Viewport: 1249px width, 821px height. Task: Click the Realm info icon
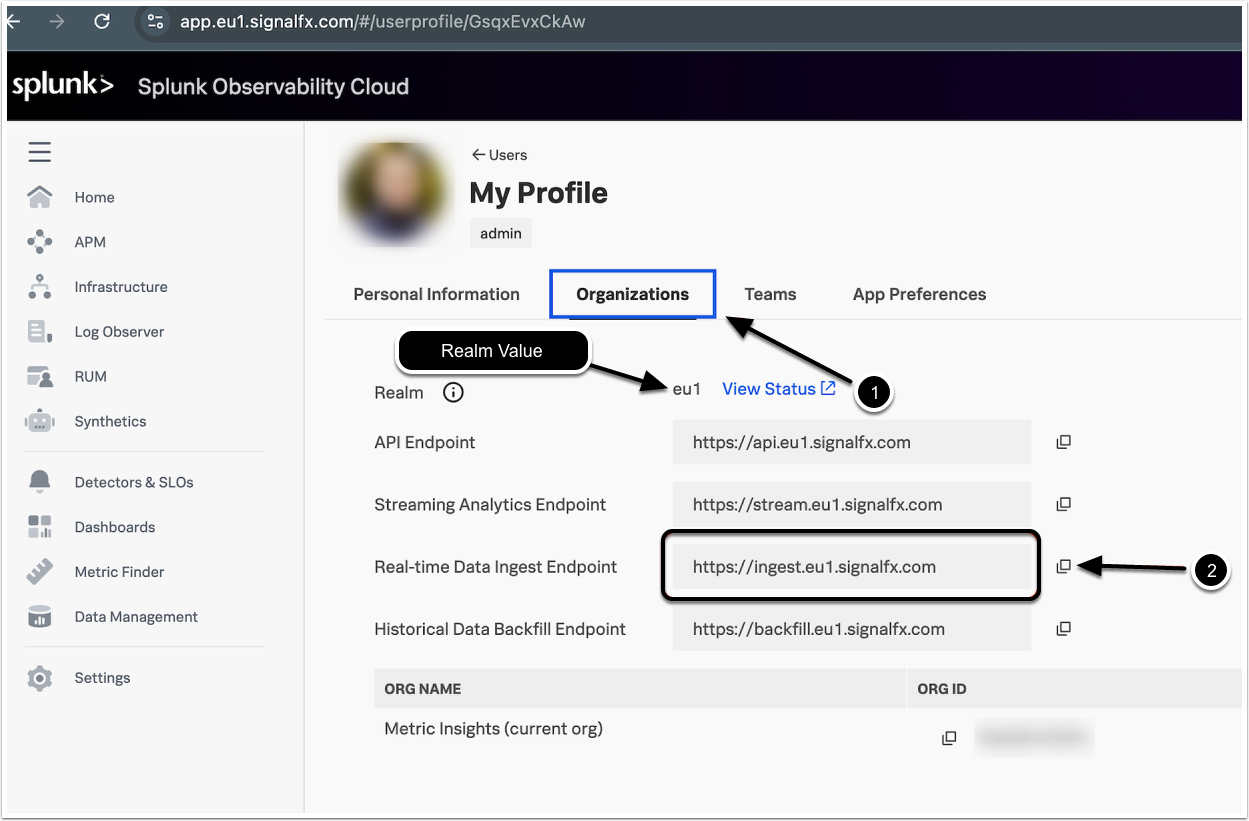click(453, 392)
